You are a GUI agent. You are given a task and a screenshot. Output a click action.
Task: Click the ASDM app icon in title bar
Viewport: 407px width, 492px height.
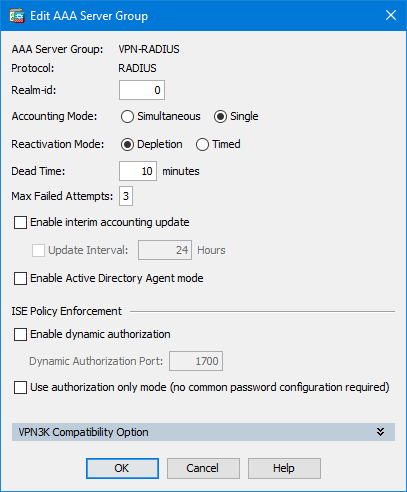point(17,16)
